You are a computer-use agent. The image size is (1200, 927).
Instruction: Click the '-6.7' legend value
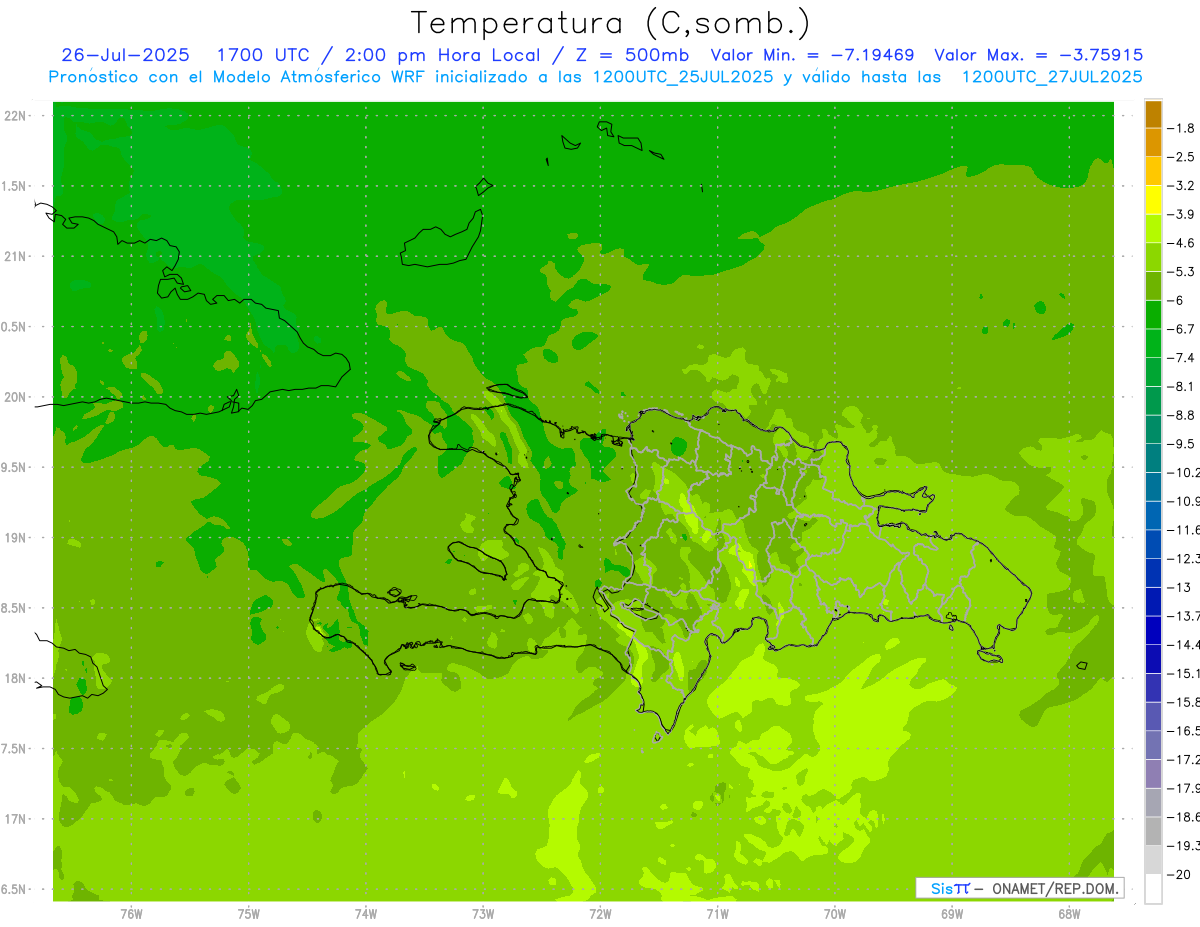click(x=1182, y=329)
